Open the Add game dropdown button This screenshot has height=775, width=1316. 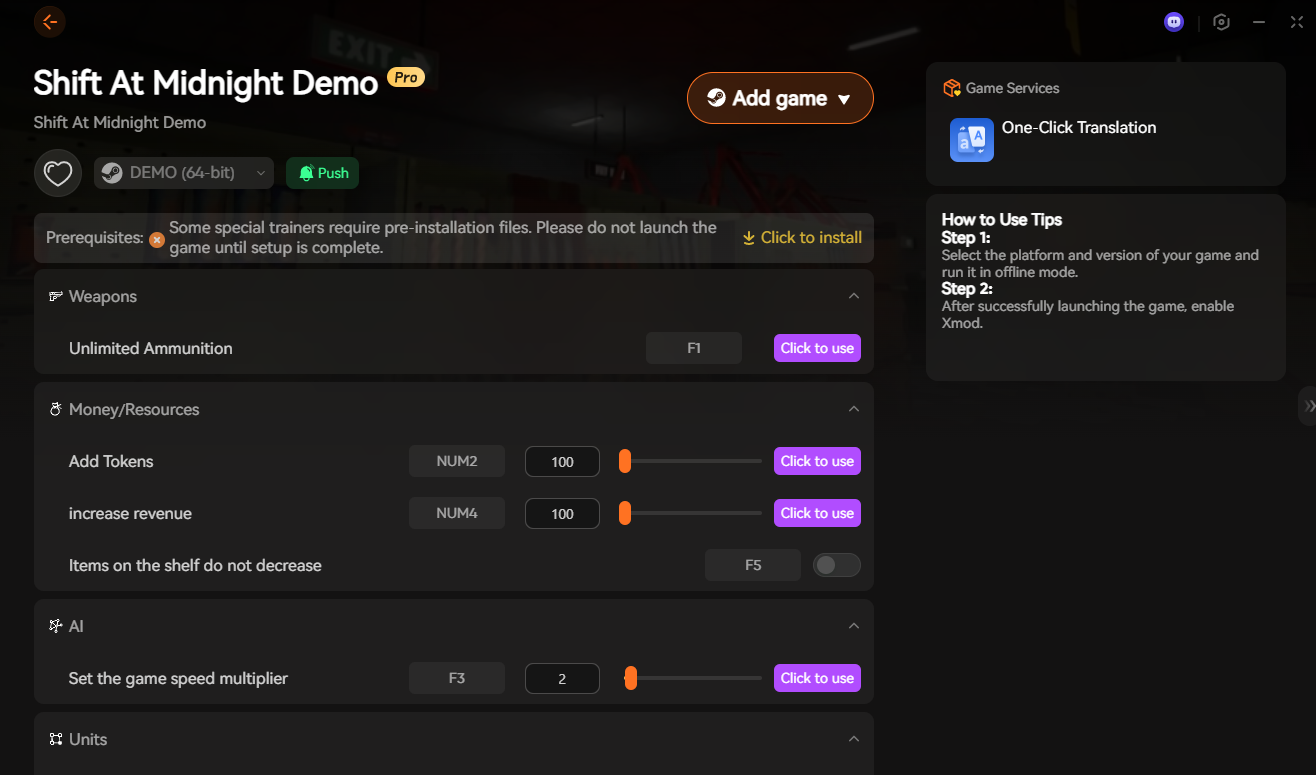[x=780, y=98]
